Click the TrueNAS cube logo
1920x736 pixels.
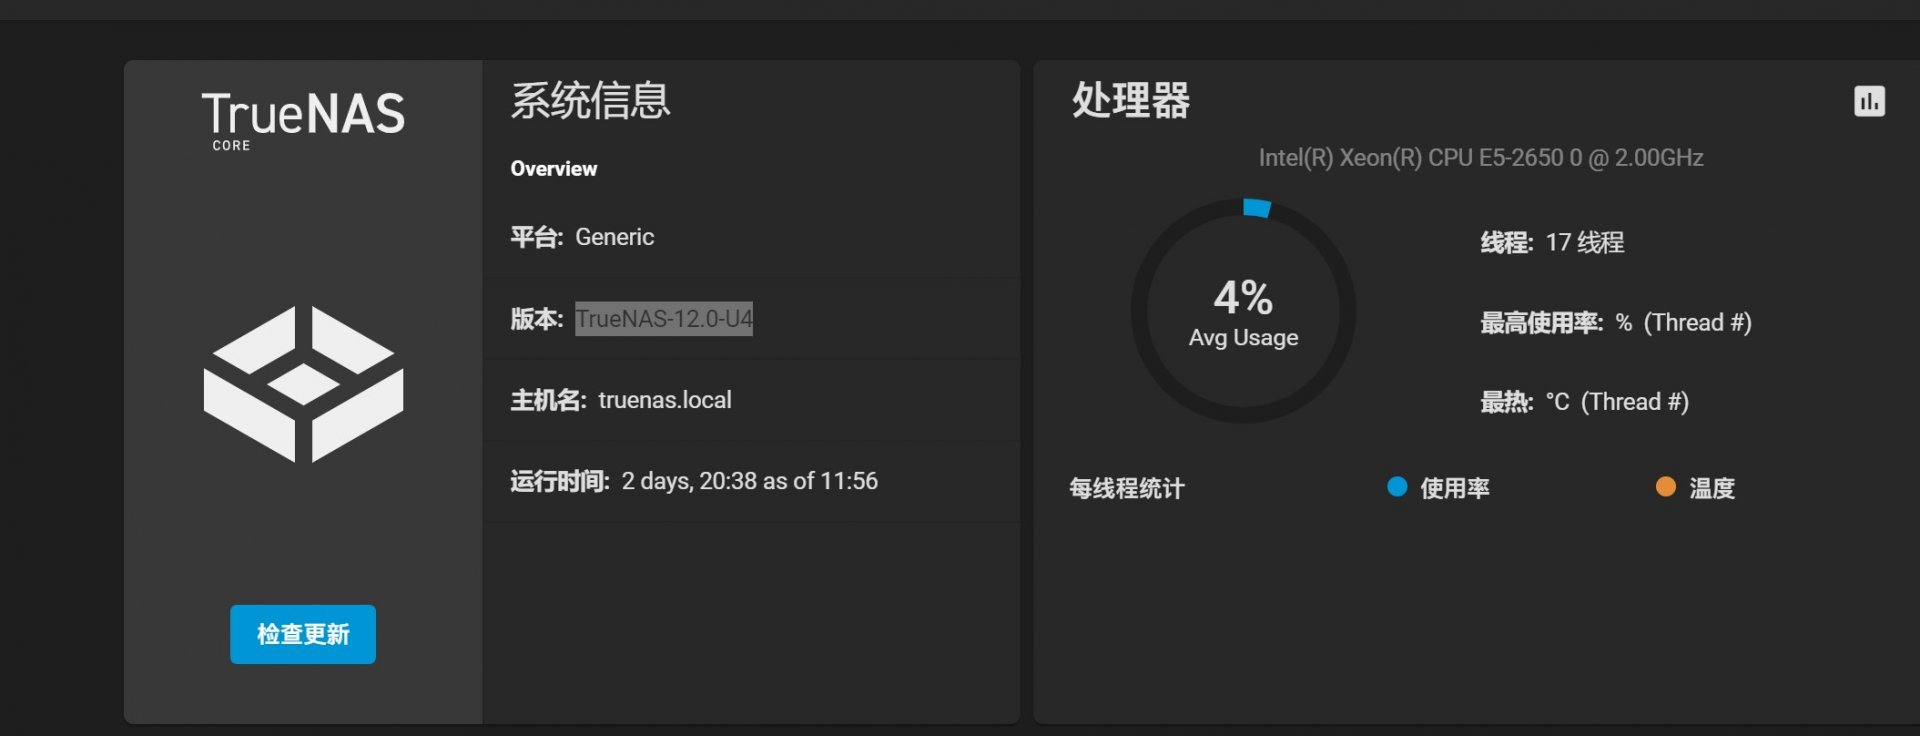pos(303,384)
